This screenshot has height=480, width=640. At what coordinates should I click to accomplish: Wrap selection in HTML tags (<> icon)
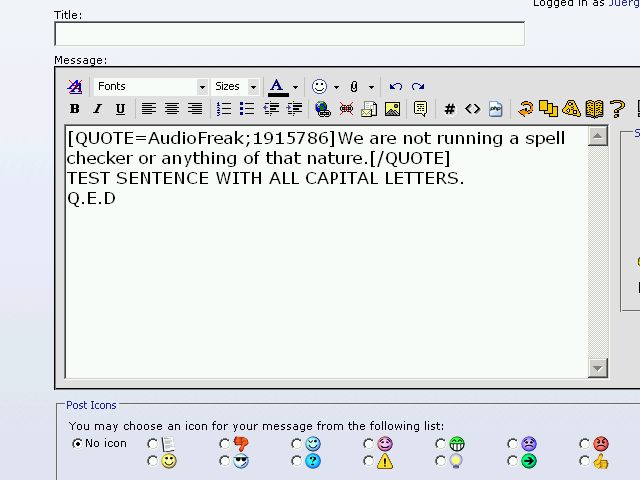(x=472, y=109)
